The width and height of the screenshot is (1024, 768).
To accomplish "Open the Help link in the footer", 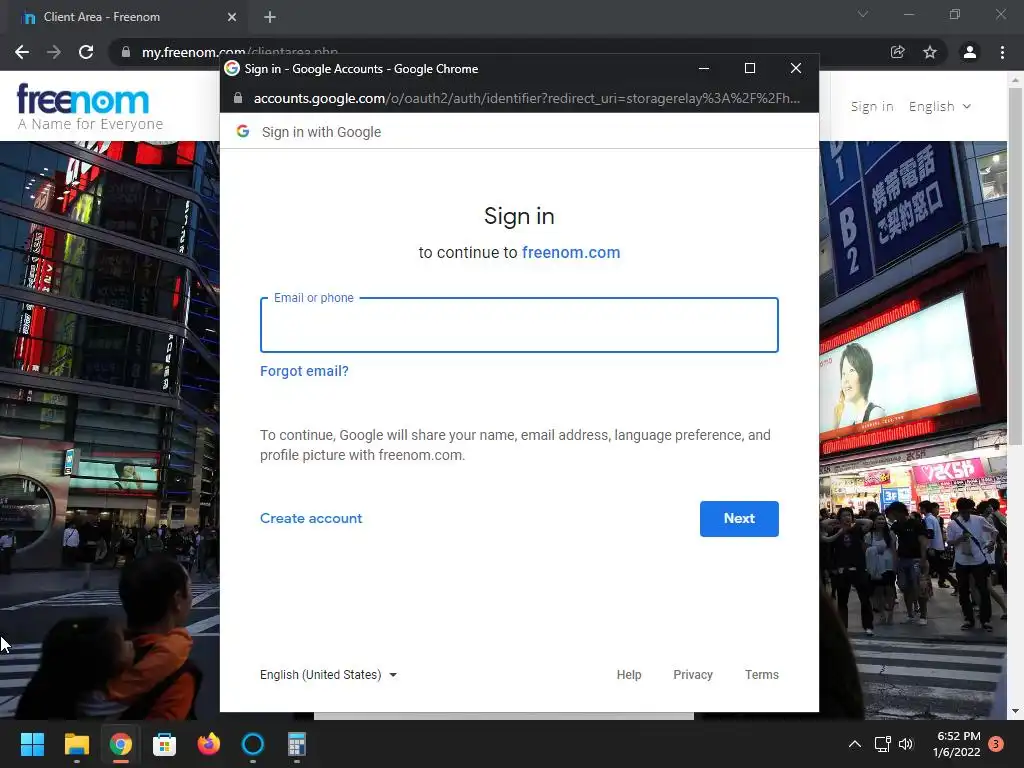I will [629, 675].
